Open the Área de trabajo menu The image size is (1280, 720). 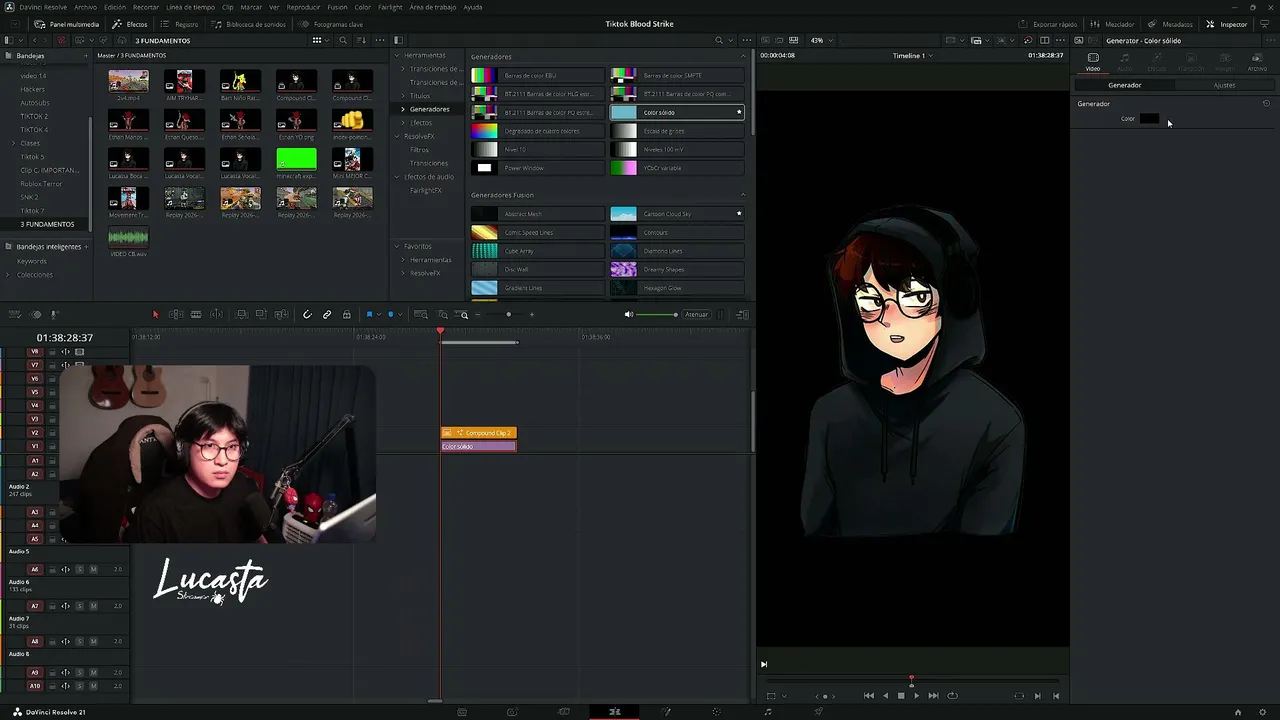pyautogui.click(x=432, y=7)
